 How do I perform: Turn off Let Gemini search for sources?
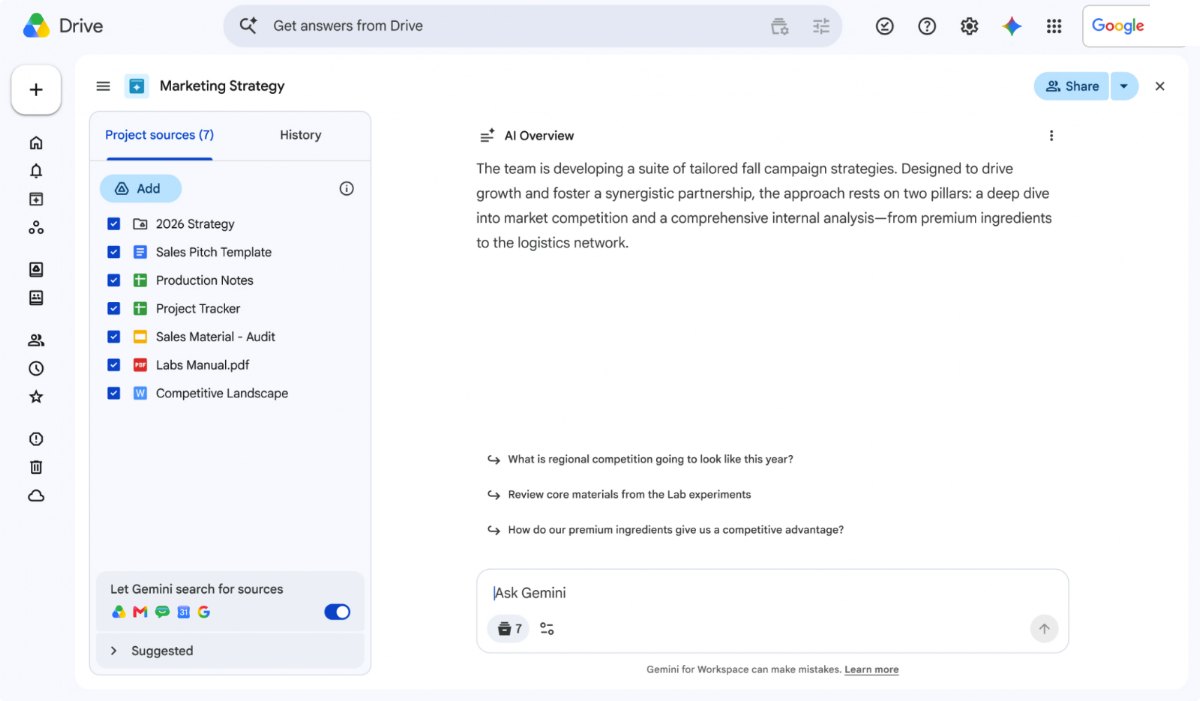[x=337, y=612]
